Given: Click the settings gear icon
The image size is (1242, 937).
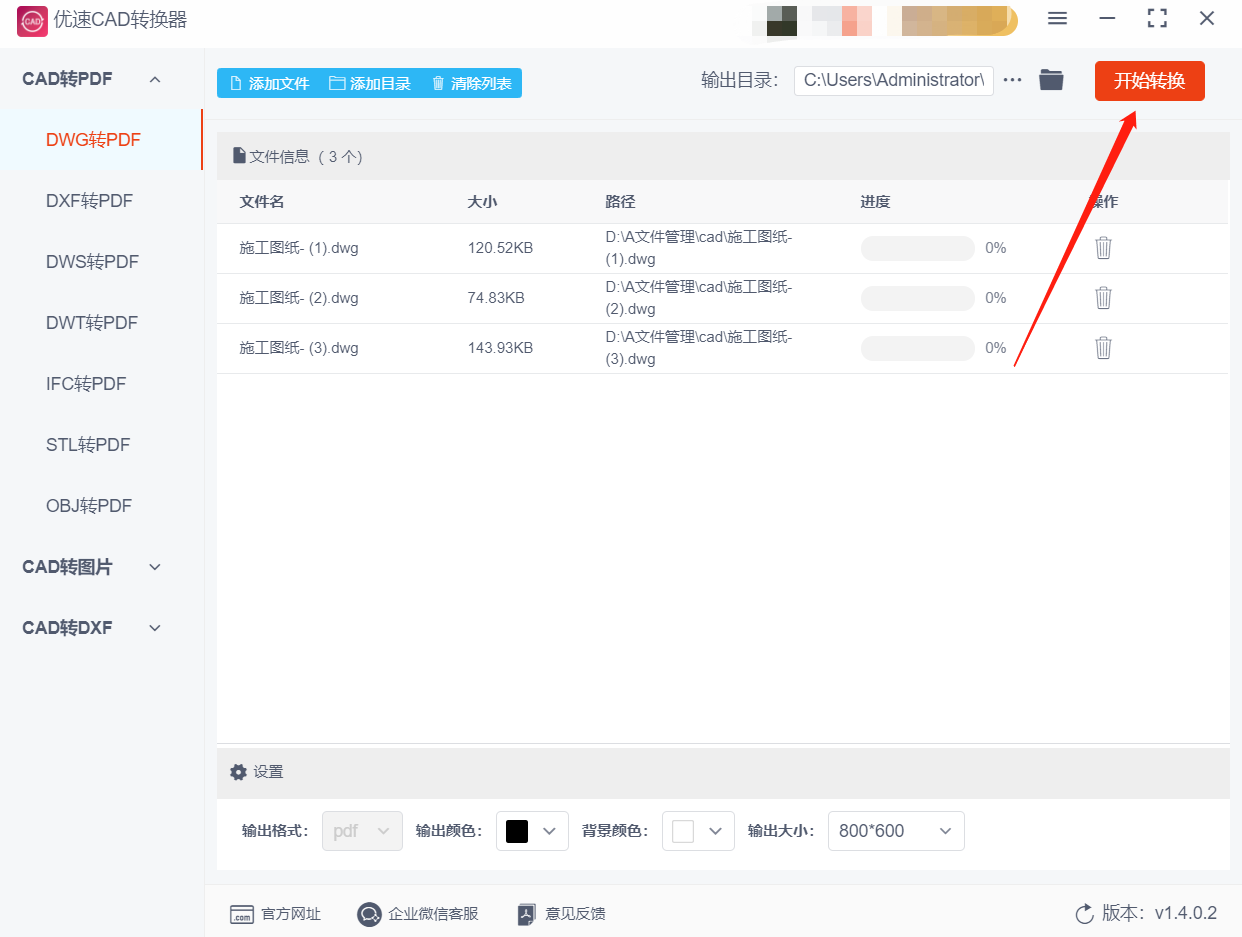Looking at the screenshot, I should click(x=238, y=772).
